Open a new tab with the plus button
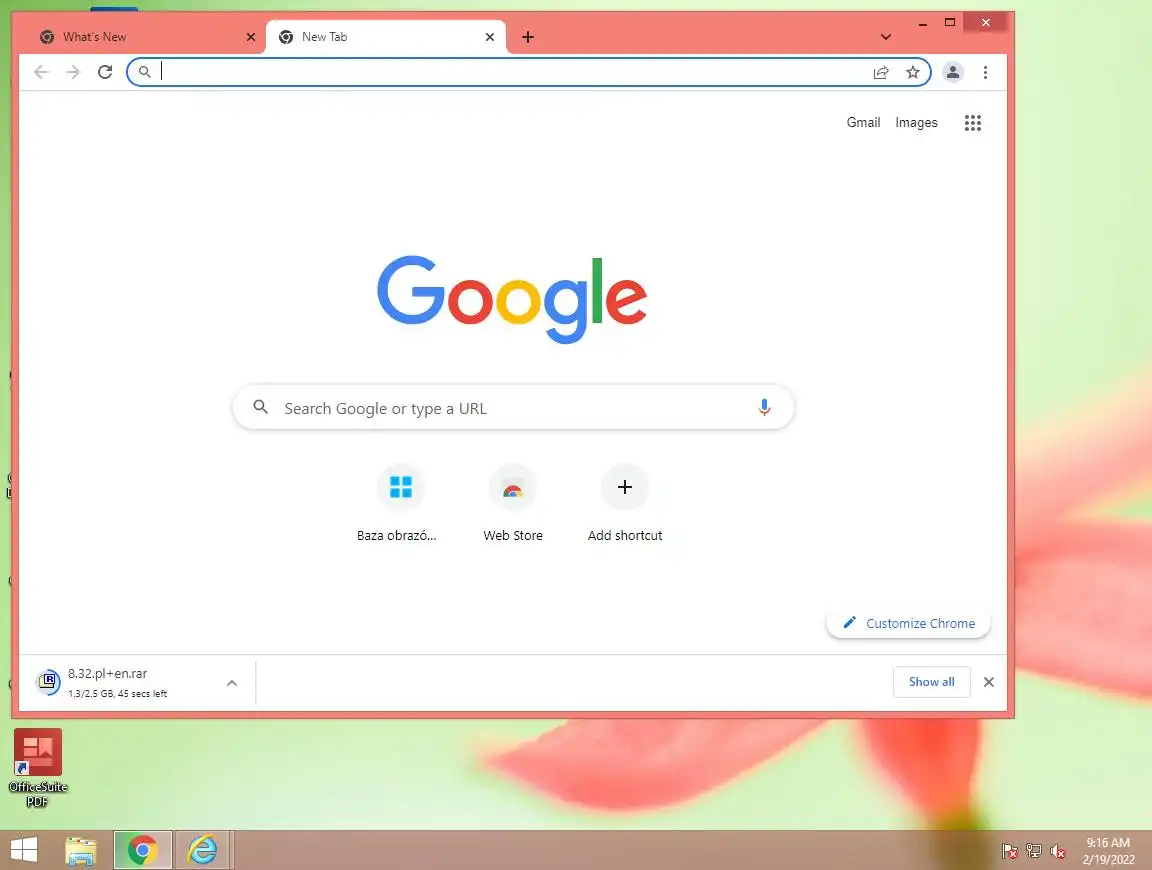This screenshot has height=870, width=1152. click(x=528, y=37)
